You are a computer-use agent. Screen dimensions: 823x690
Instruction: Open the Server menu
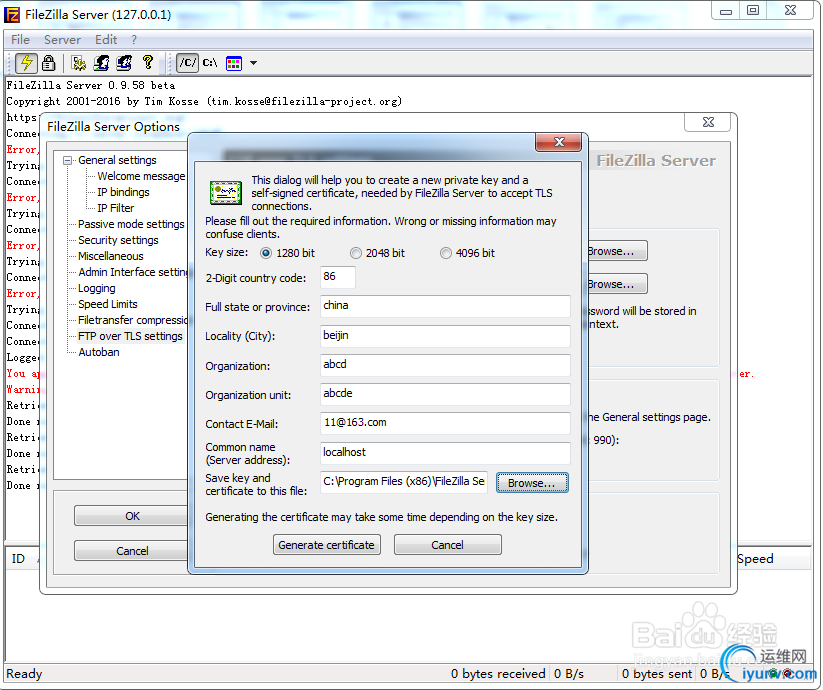pyautogui.click(x=62, y=40)
